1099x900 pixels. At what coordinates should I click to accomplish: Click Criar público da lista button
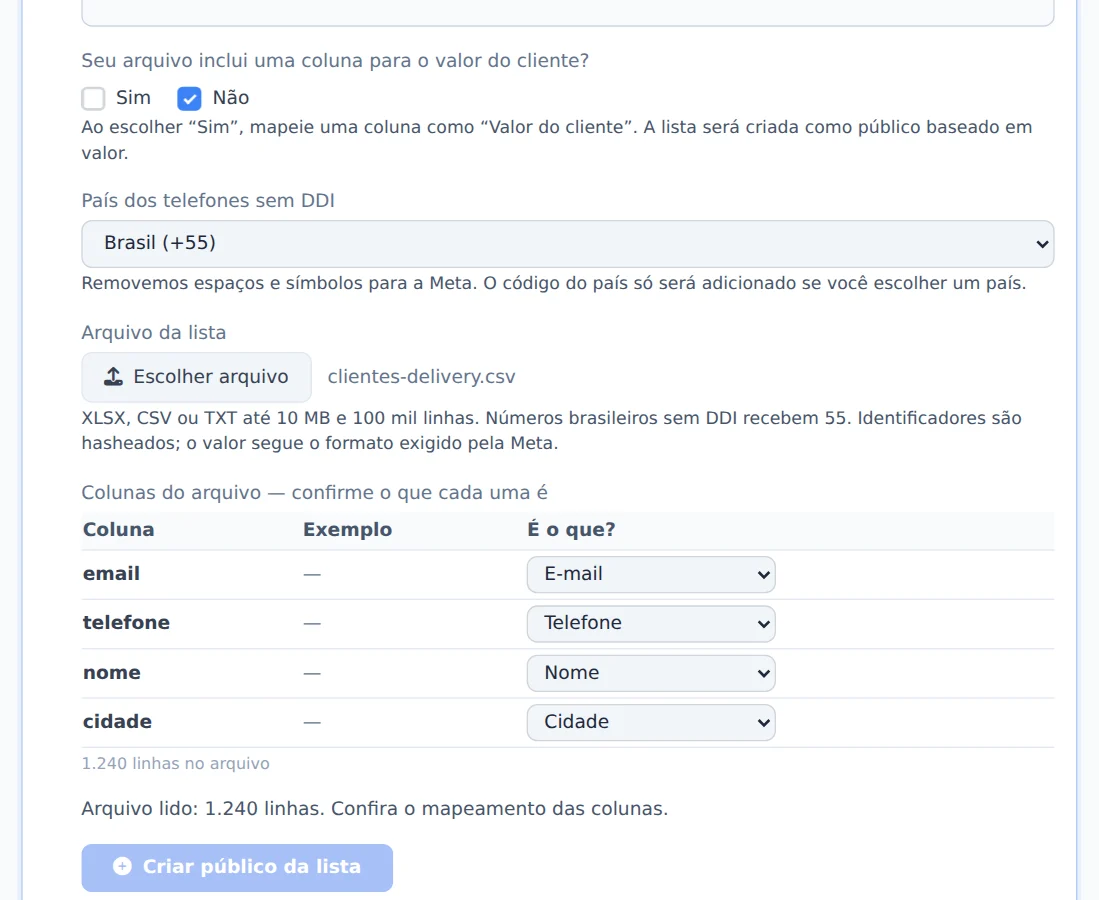pyautogui.click(x=237, y=868)
